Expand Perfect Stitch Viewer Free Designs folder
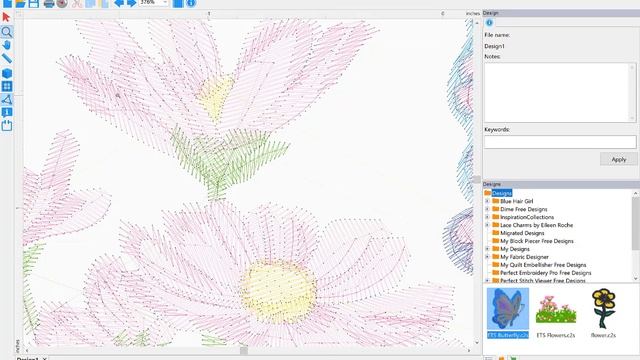 click(x=487, y=281)
